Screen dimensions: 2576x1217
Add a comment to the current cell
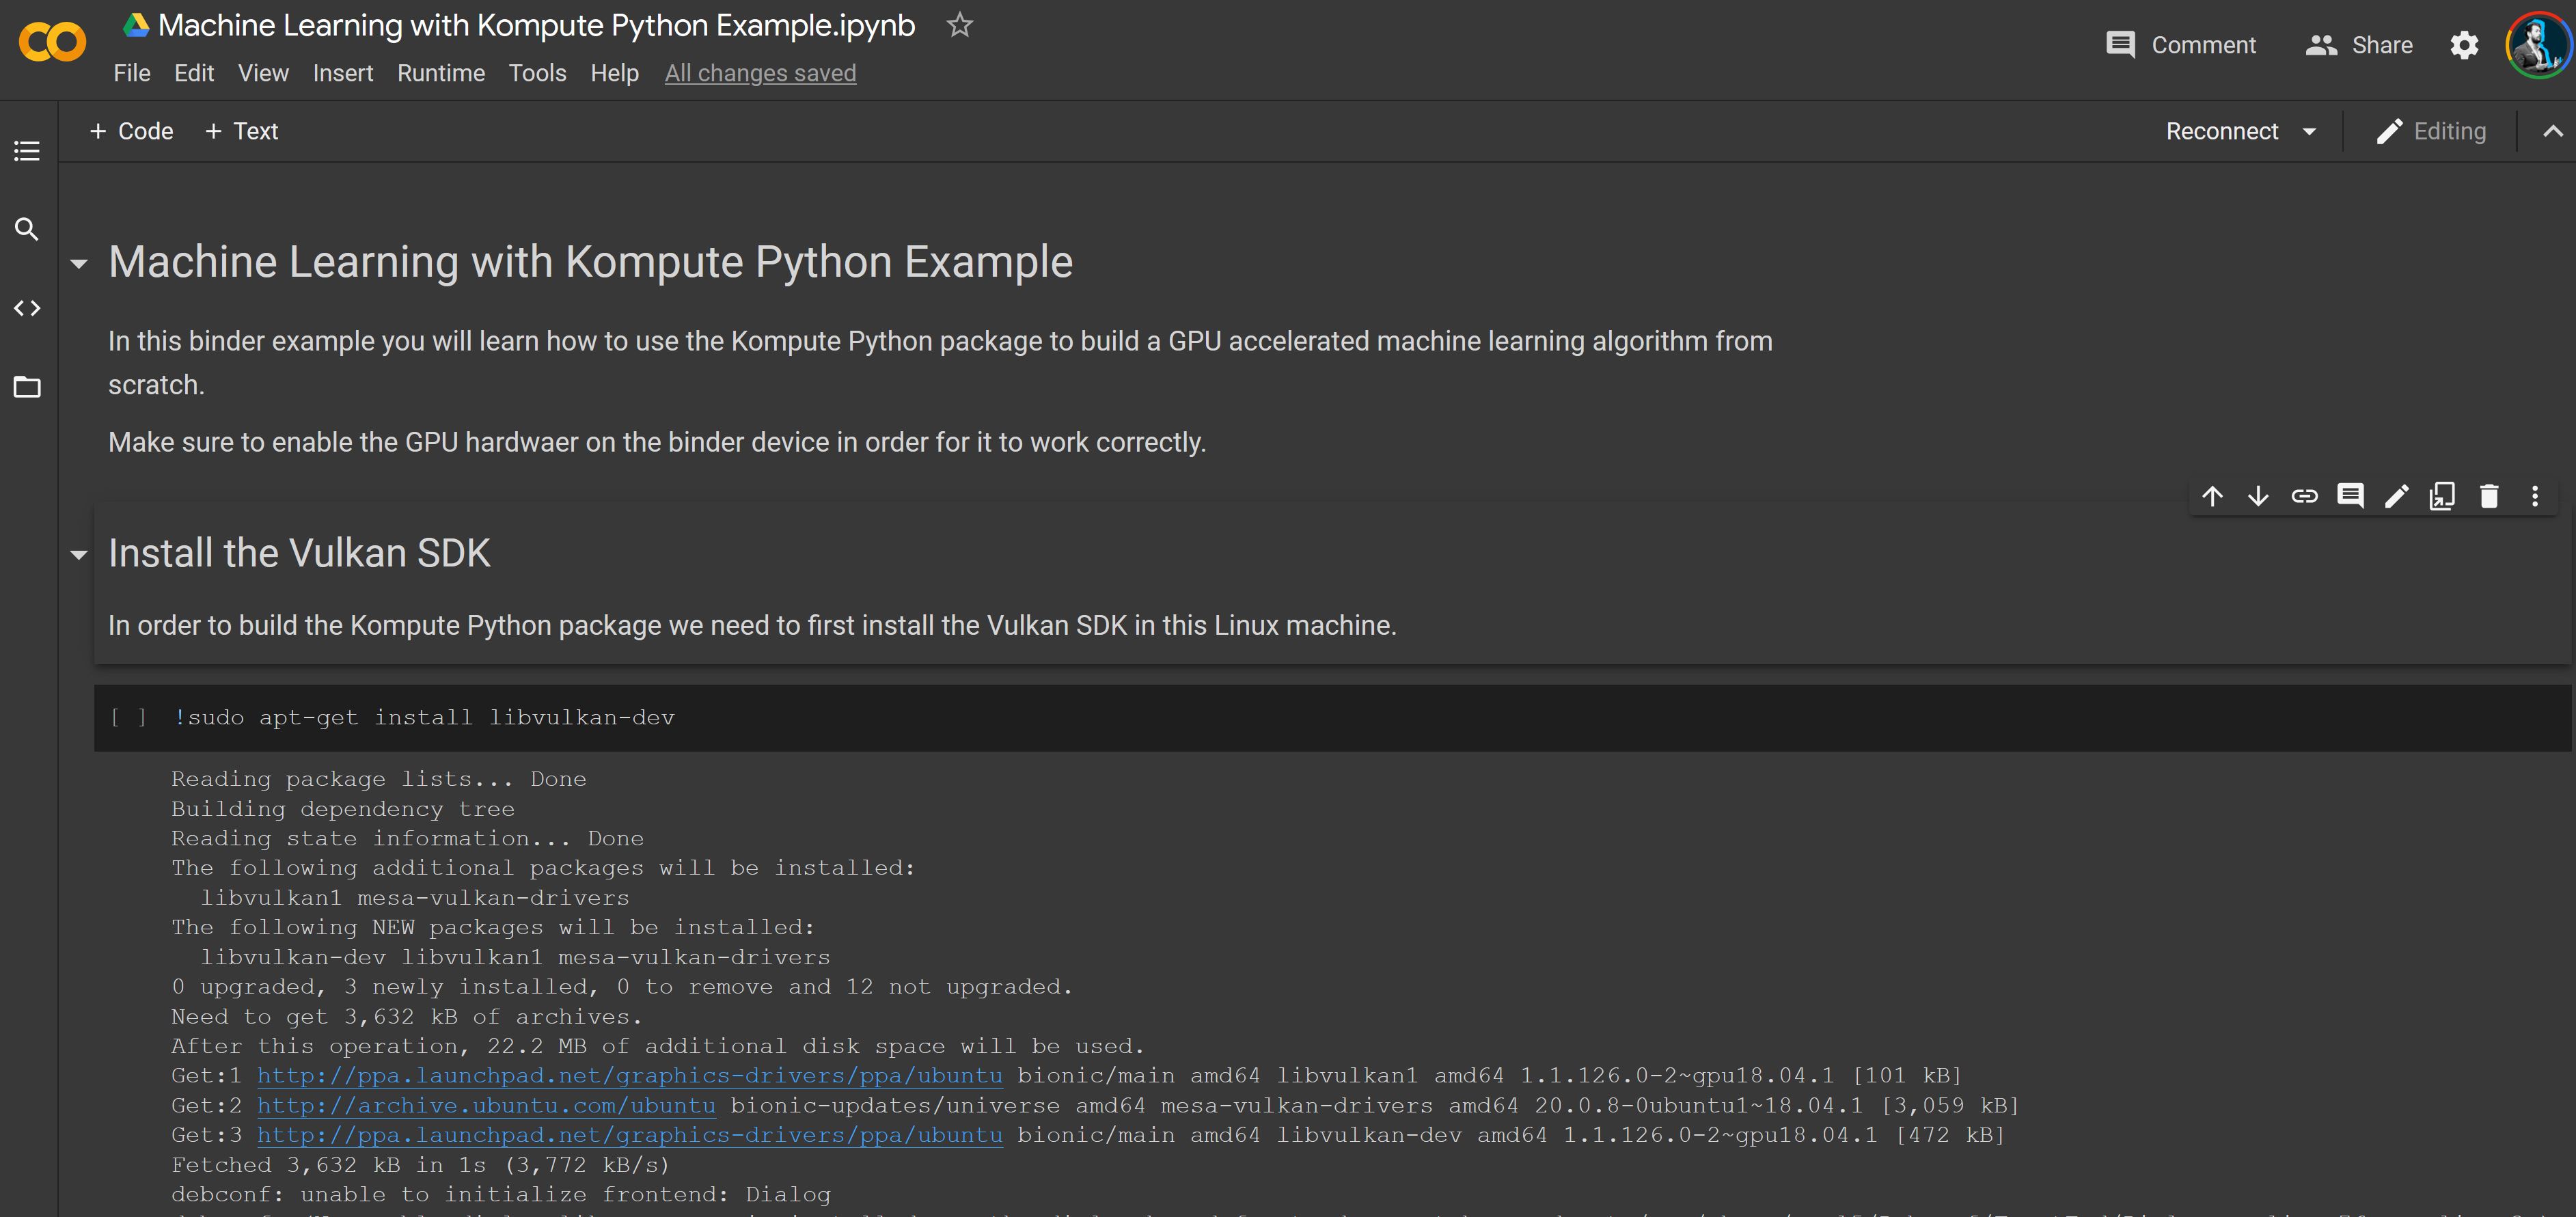point(2351,495)
